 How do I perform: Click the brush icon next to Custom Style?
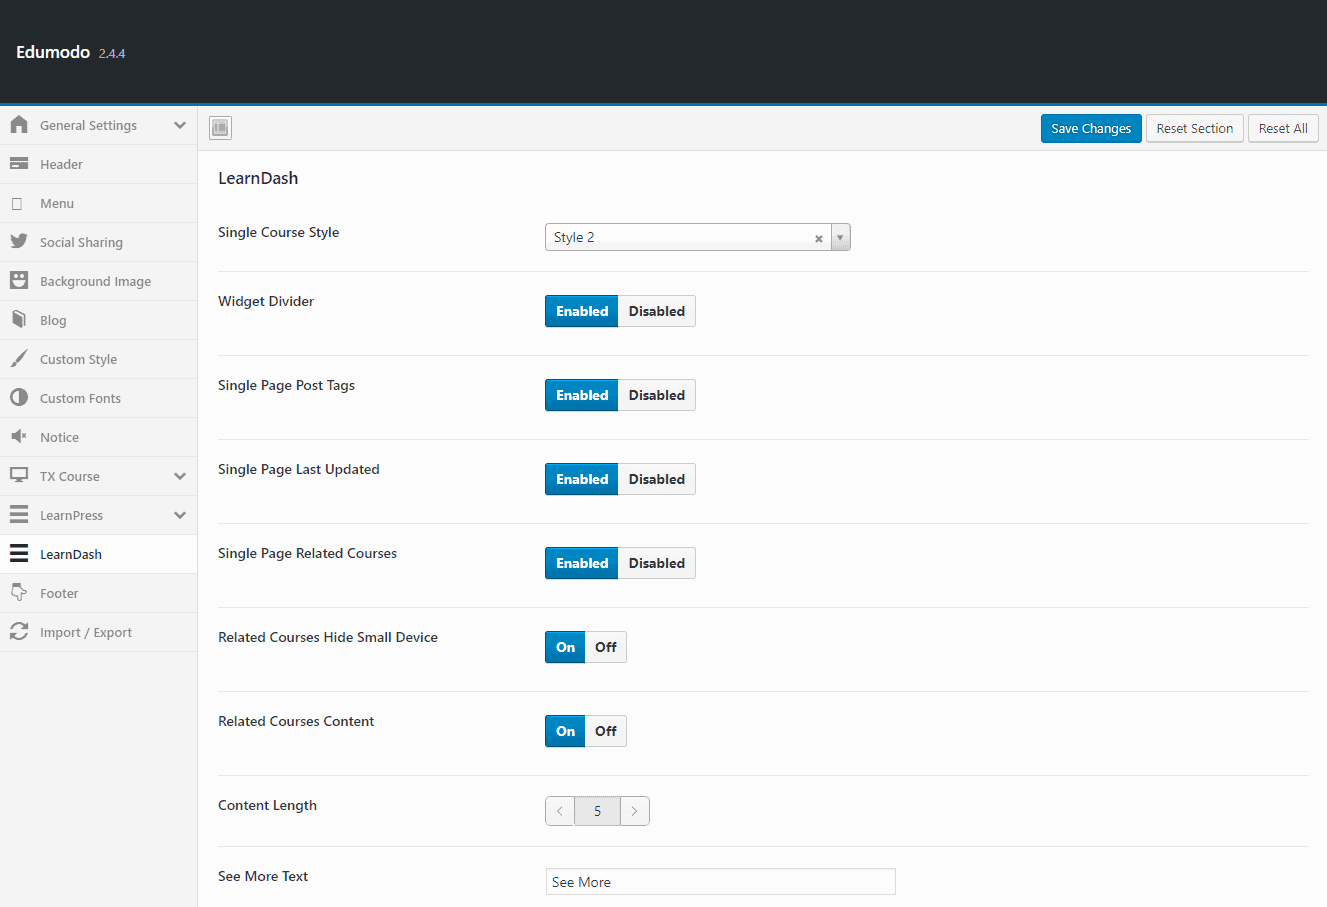pos(19,359)
